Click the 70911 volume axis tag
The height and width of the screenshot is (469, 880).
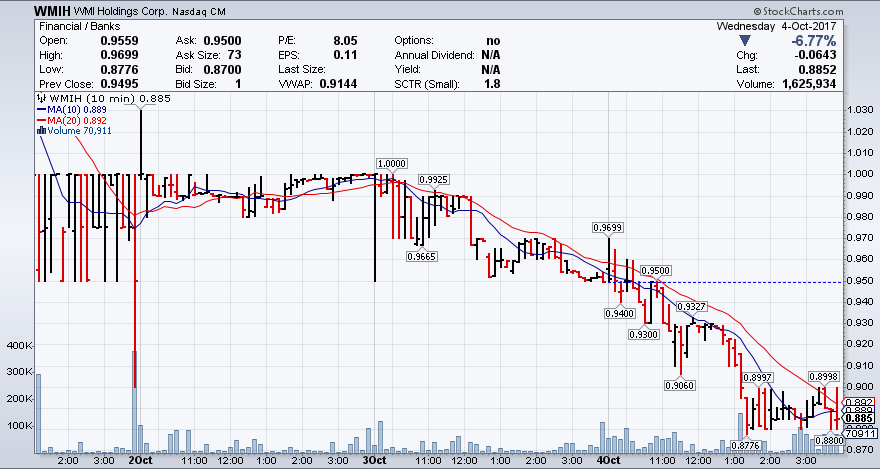click(861, 433)
